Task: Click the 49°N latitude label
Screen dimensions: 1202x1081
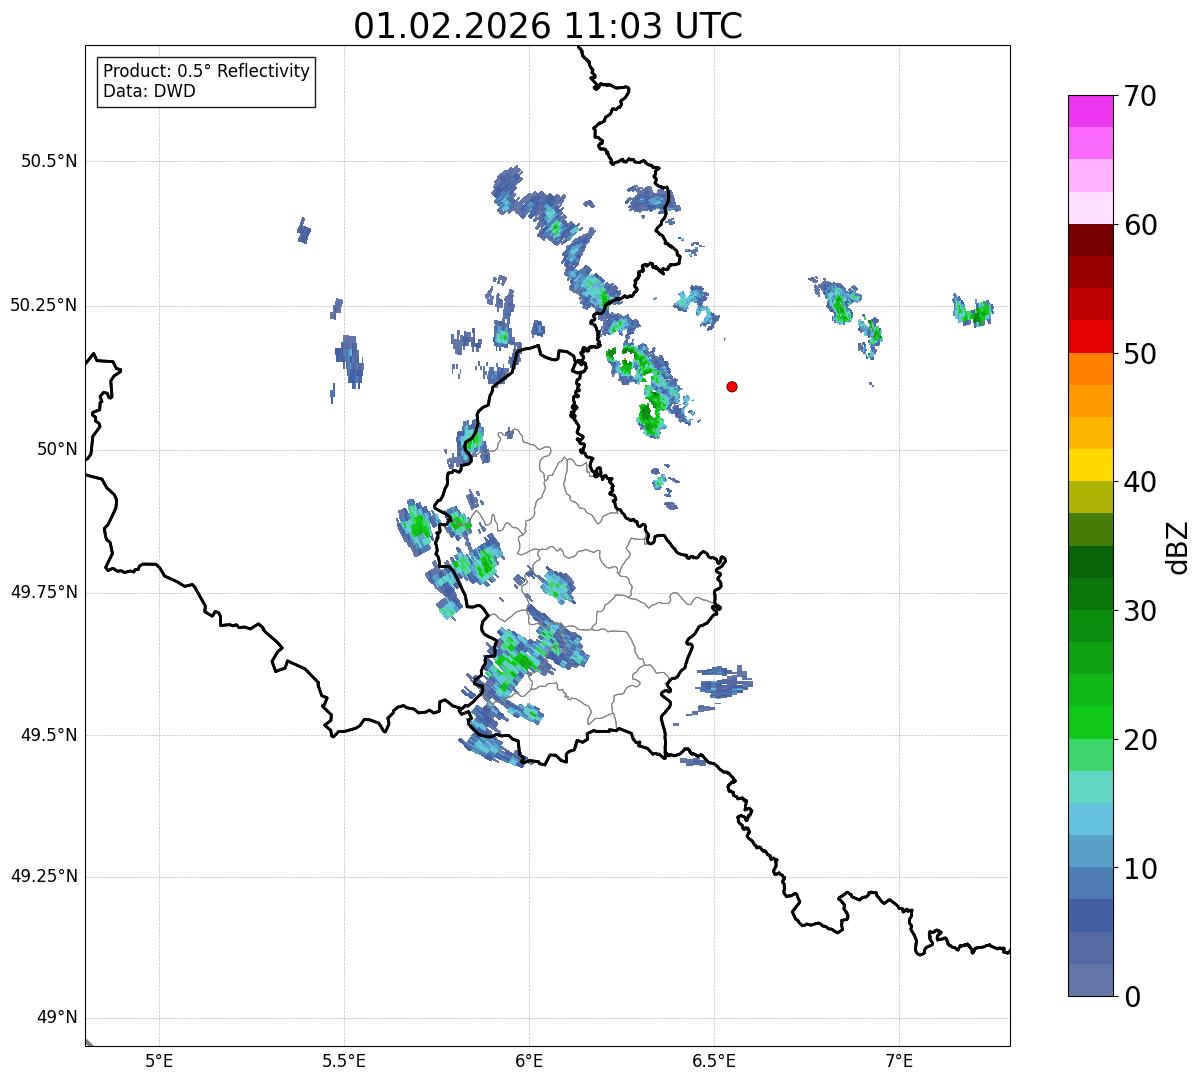Action: [x=57, y=1018]
